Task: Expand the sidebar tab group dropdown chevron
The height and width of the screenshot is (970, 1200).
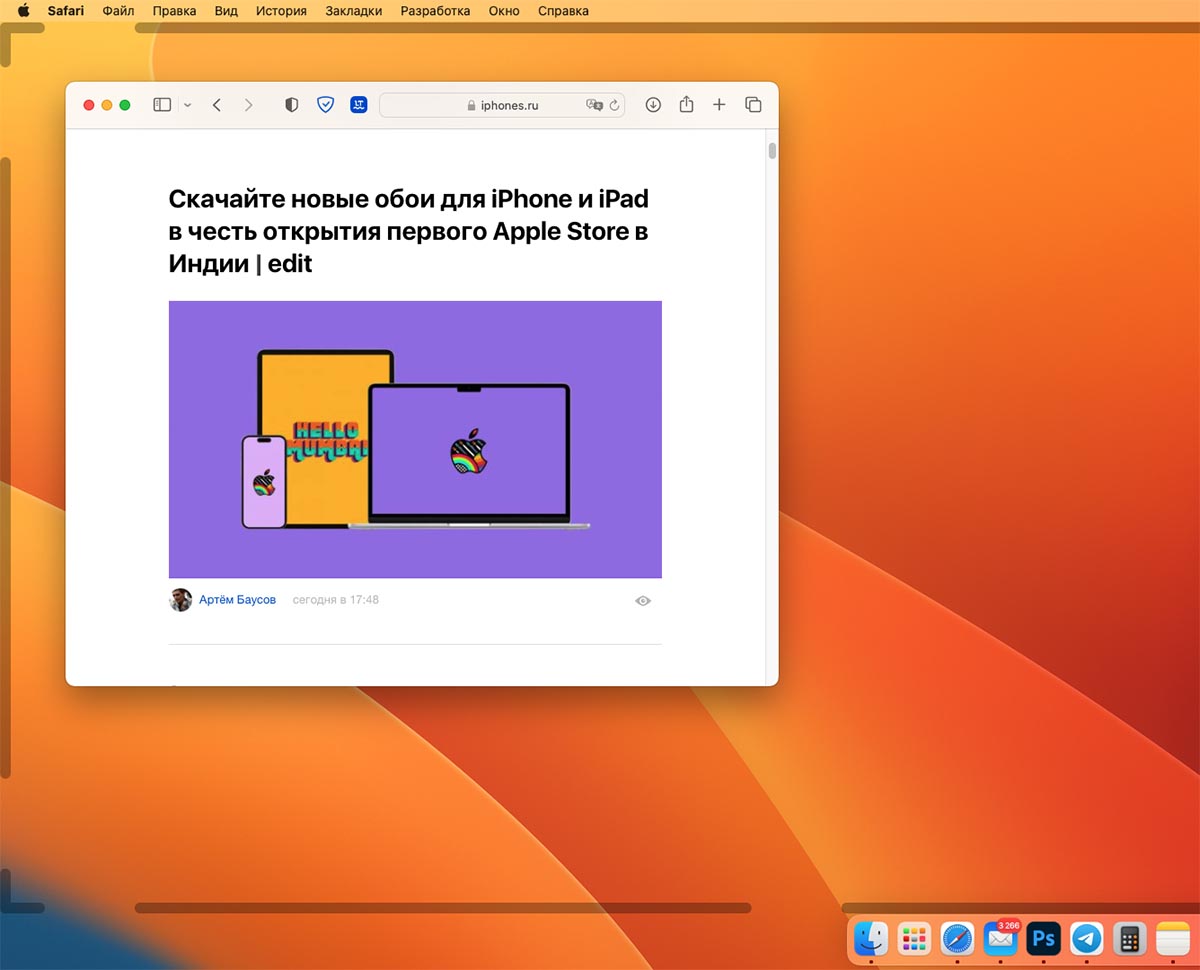Action: point(187,105)
